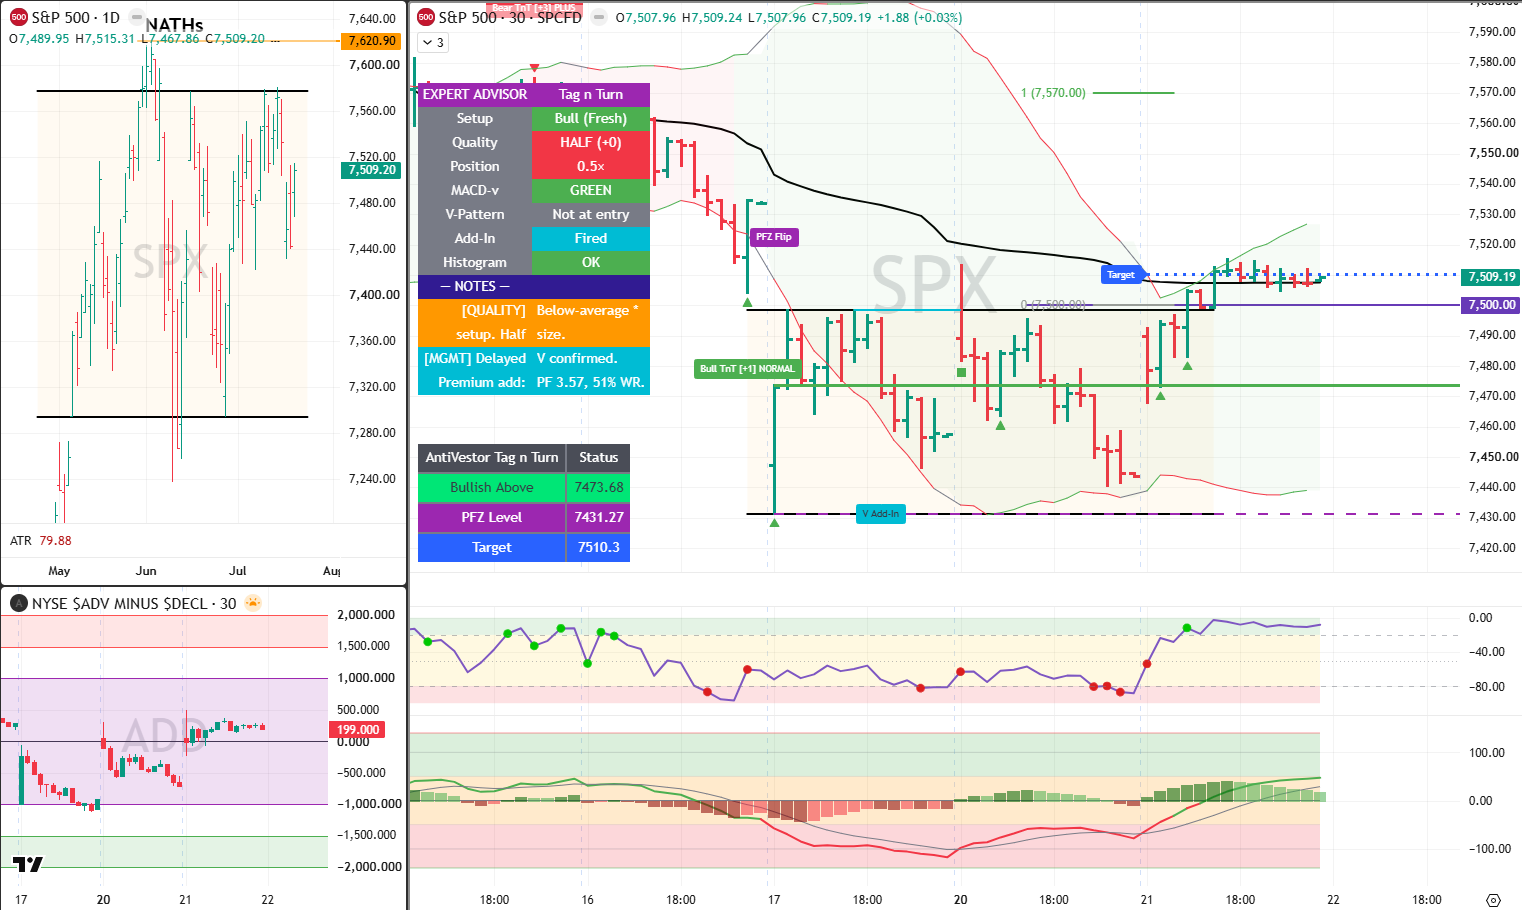1522x910 pixels.
Task: Click the green square marker on chart
Action: point(961,372)
